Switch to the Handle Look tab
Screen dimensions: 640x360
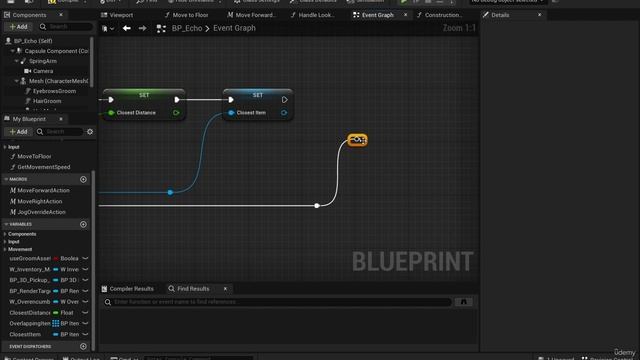(313, 15)
